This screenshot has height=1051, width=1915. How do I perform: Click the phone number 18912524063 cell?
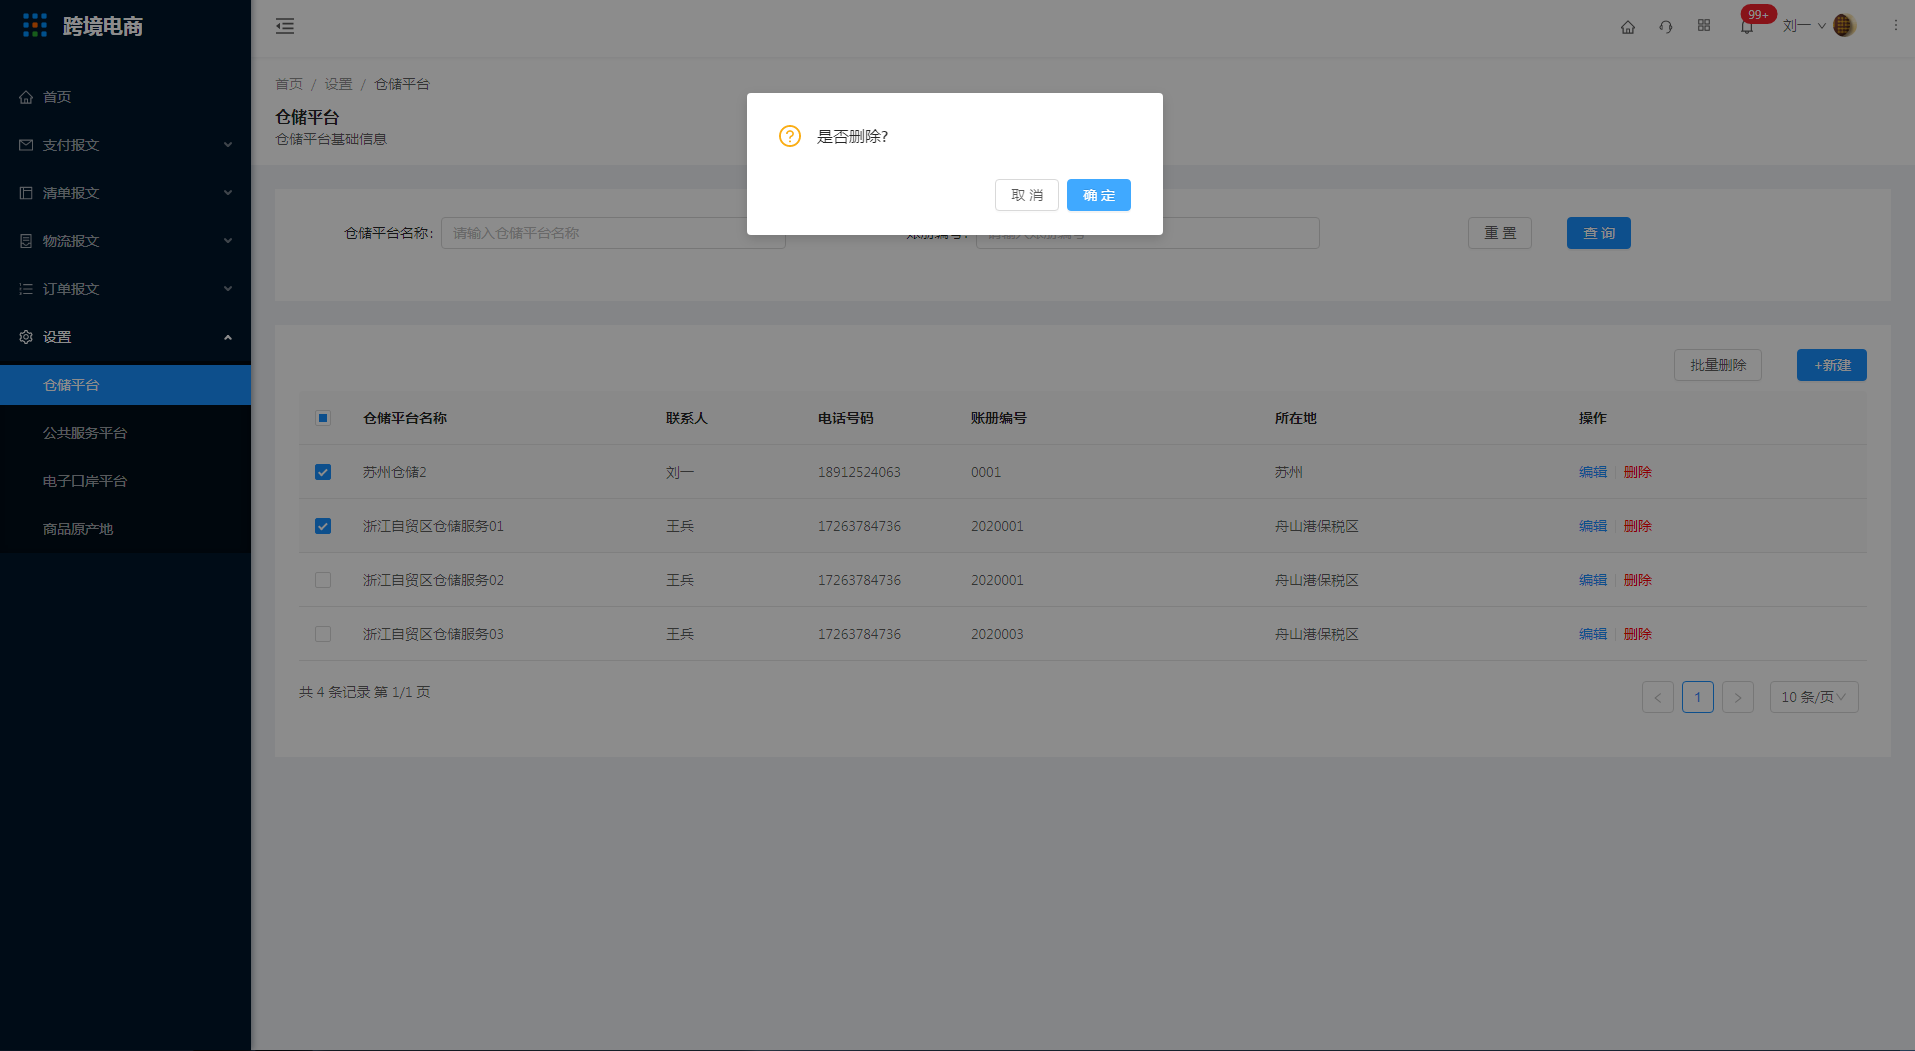tap(859, 472)
